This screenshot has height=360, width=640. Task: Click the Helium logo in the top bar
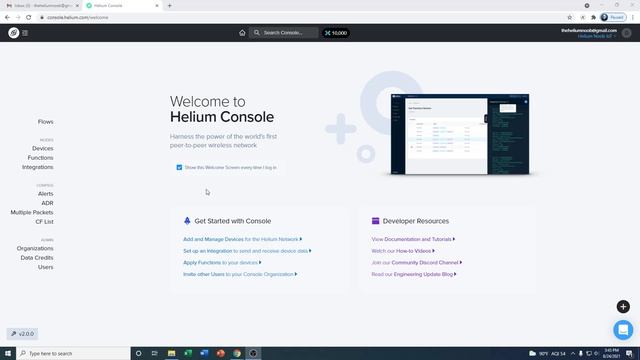click(13, 33)
